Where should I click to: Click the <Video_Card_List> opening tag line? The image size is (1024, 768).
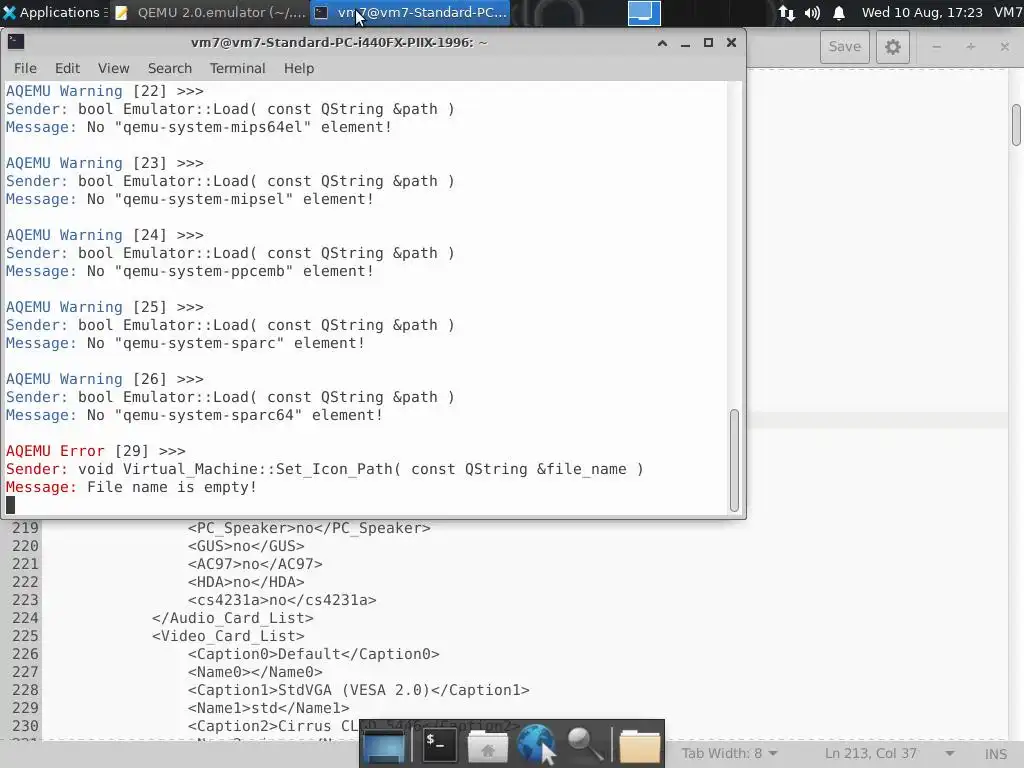(x=228, y=635)
